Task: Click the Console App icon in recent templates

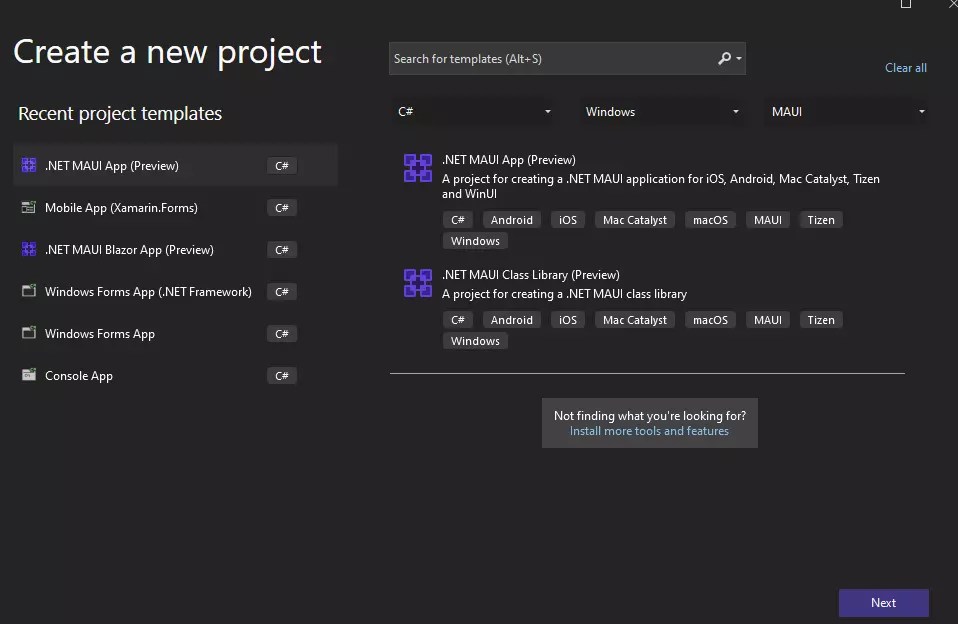Action: coord(27,375)
